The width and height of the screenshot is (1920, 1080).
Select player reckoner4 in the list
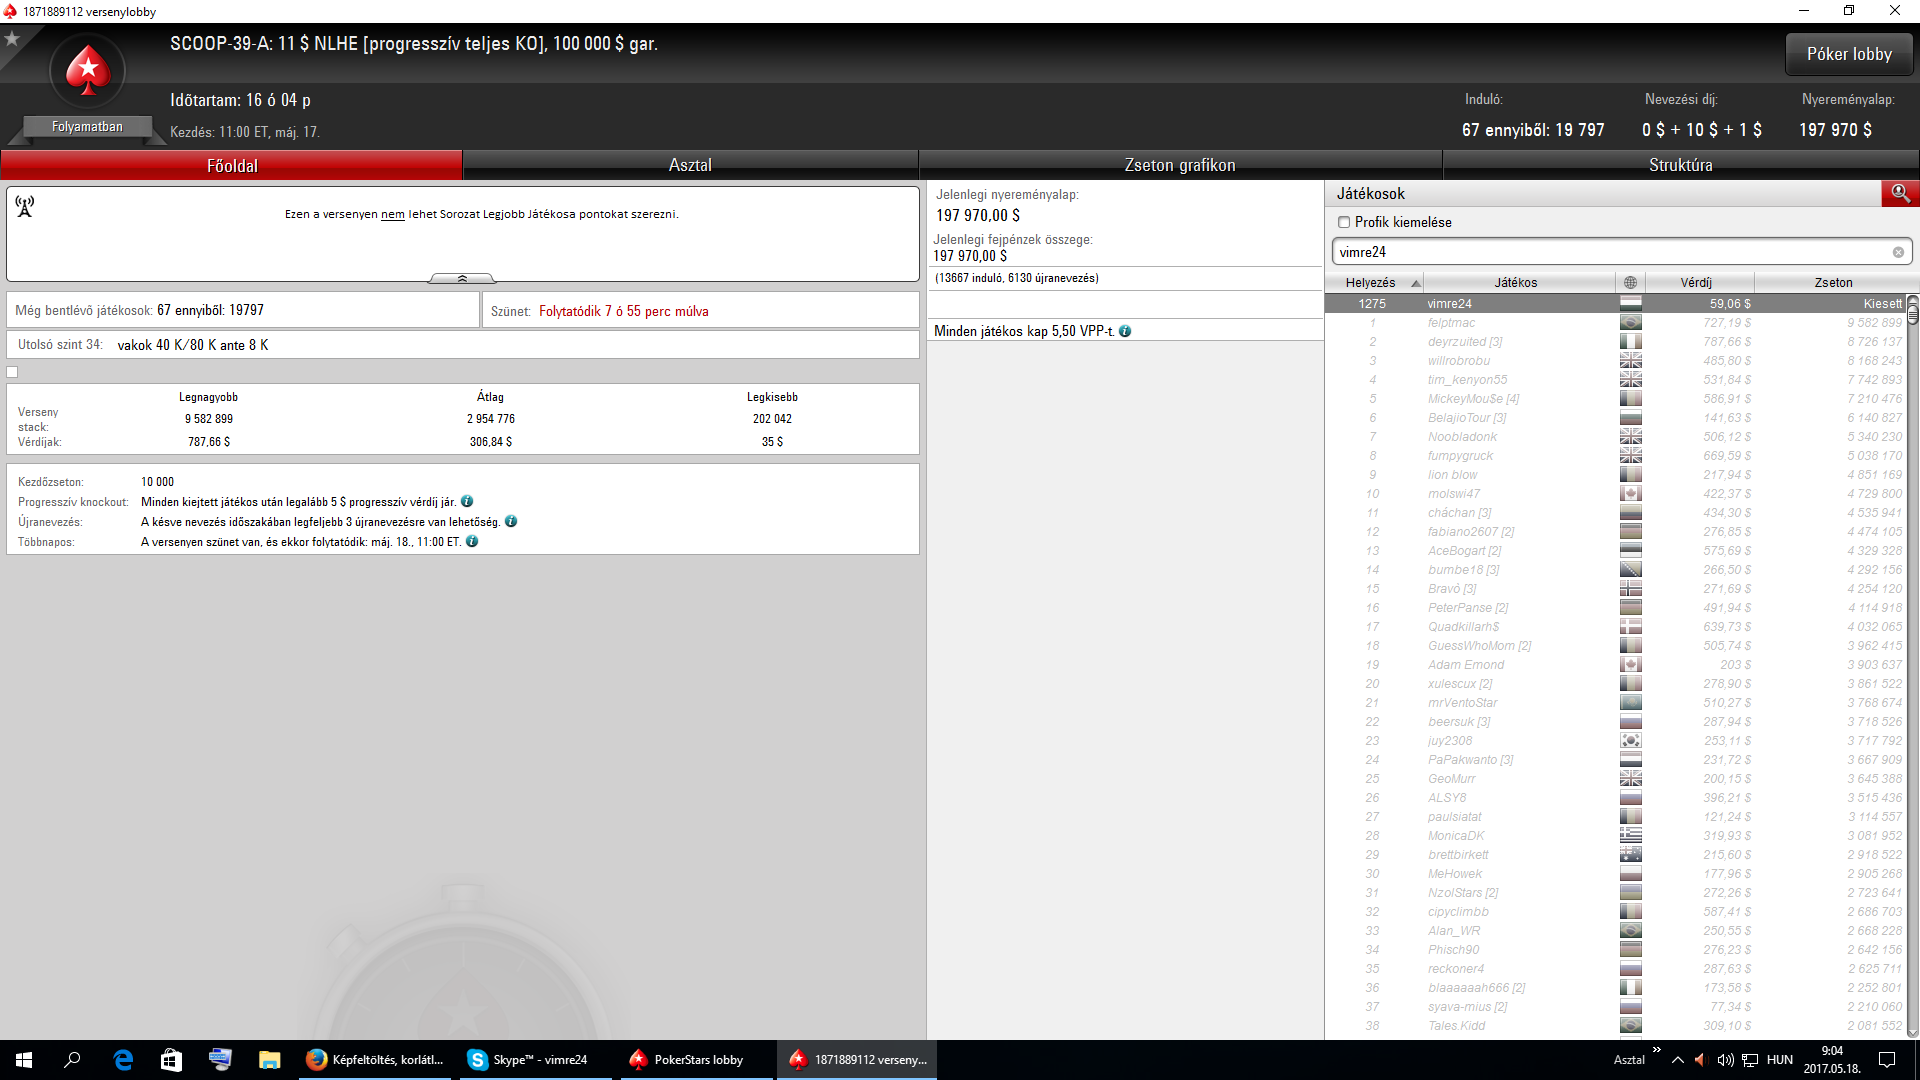pos(1616,969)
